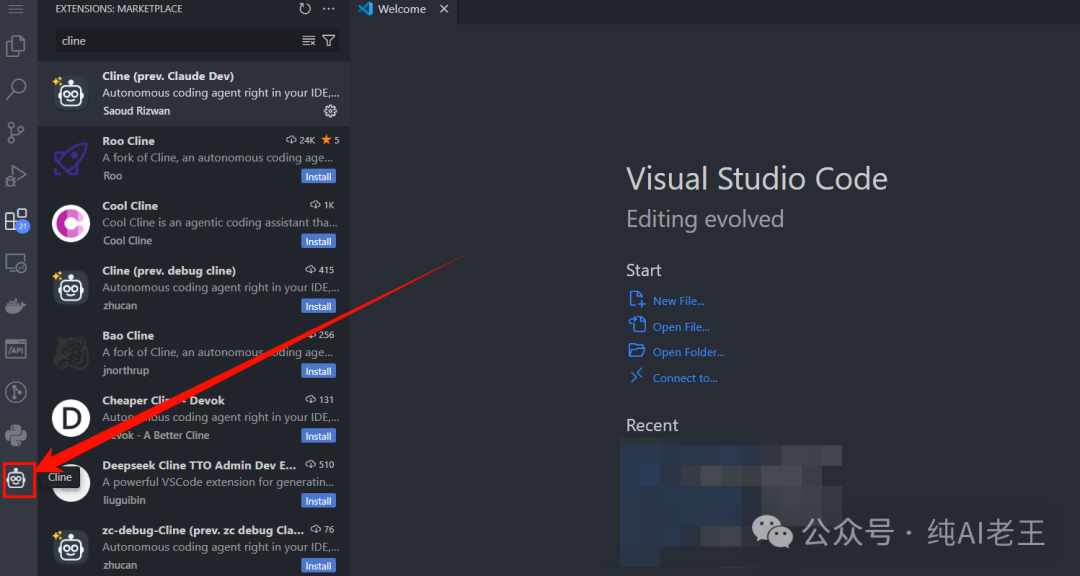Click the Open File... link
The width and height of the screenshot is (1080, 576).
point(681,327)
